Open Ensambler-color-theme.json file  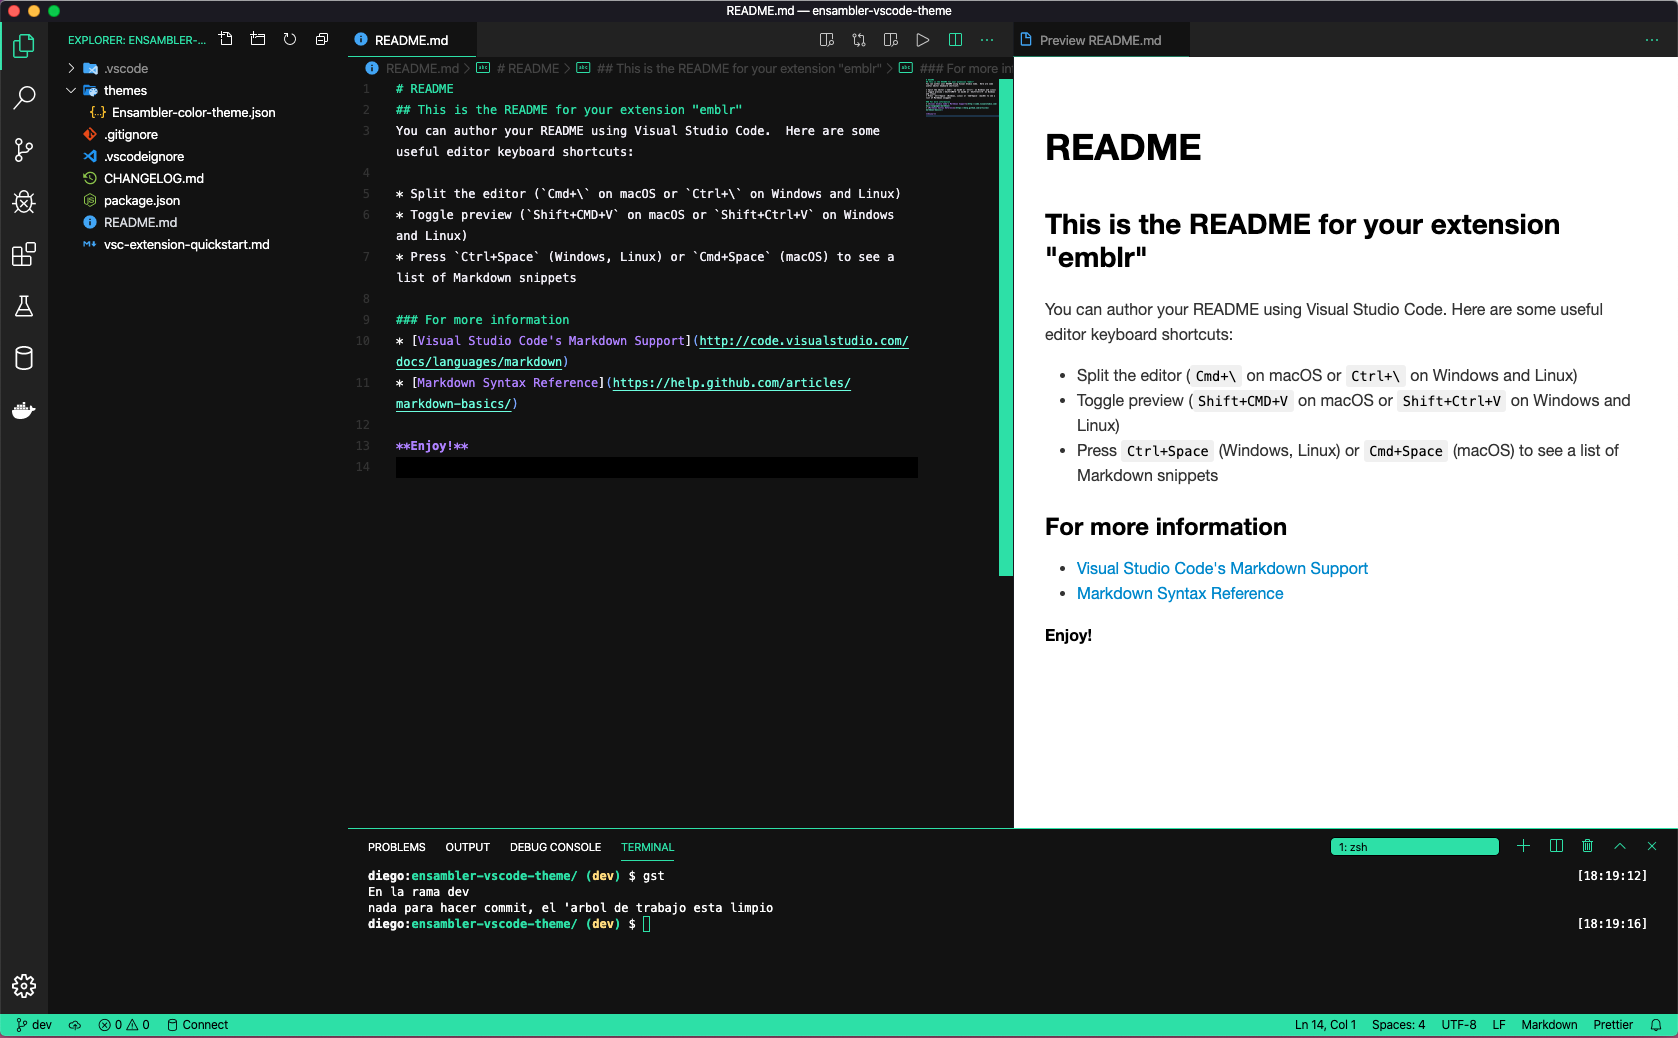pyautogui.click(x=198, y=112)
